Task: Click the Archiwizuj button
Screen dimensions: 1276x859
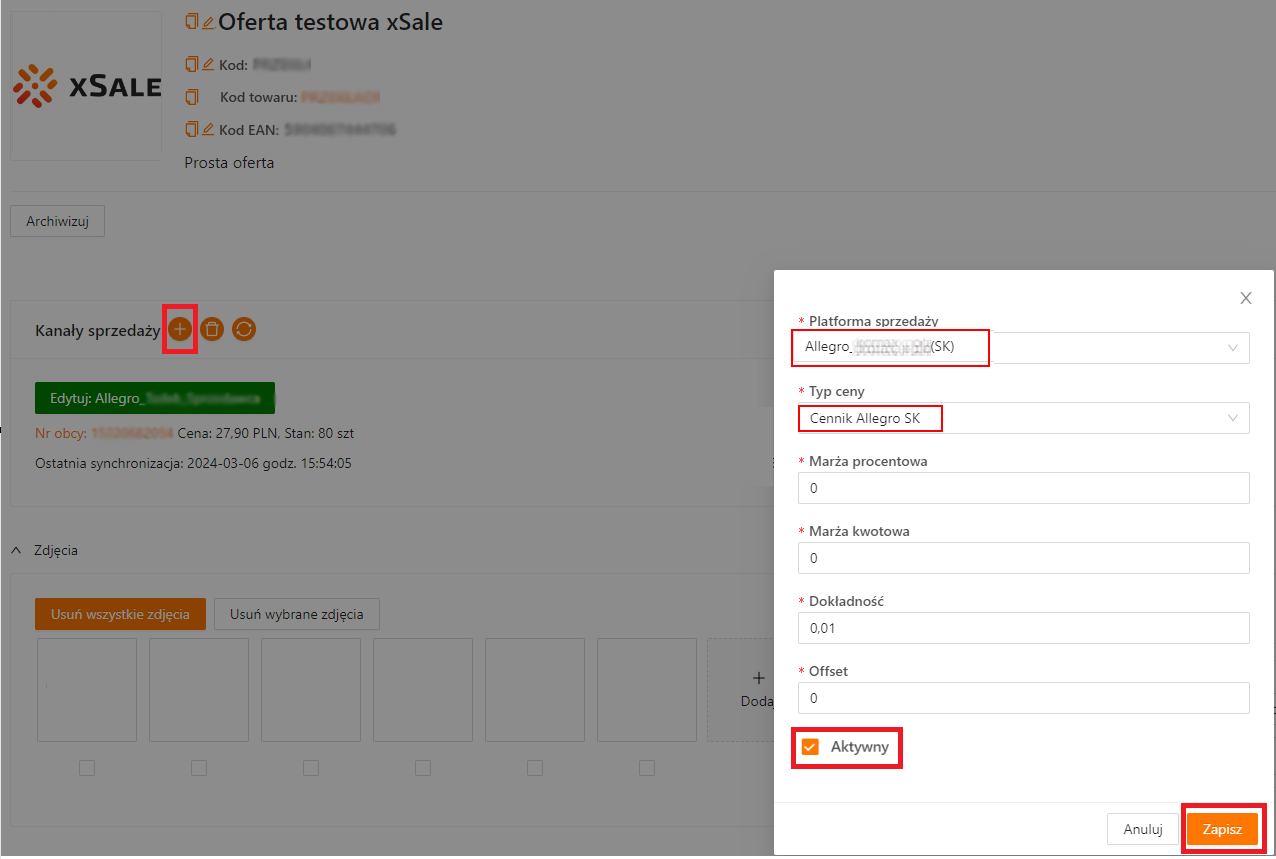Action: coord(57,222)
